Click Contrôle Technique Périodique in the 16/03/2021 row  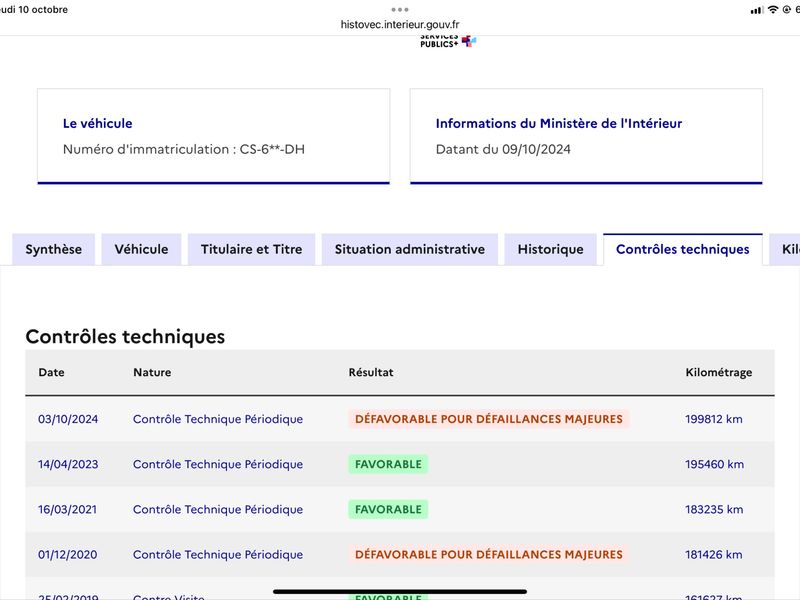pos(218,510)
